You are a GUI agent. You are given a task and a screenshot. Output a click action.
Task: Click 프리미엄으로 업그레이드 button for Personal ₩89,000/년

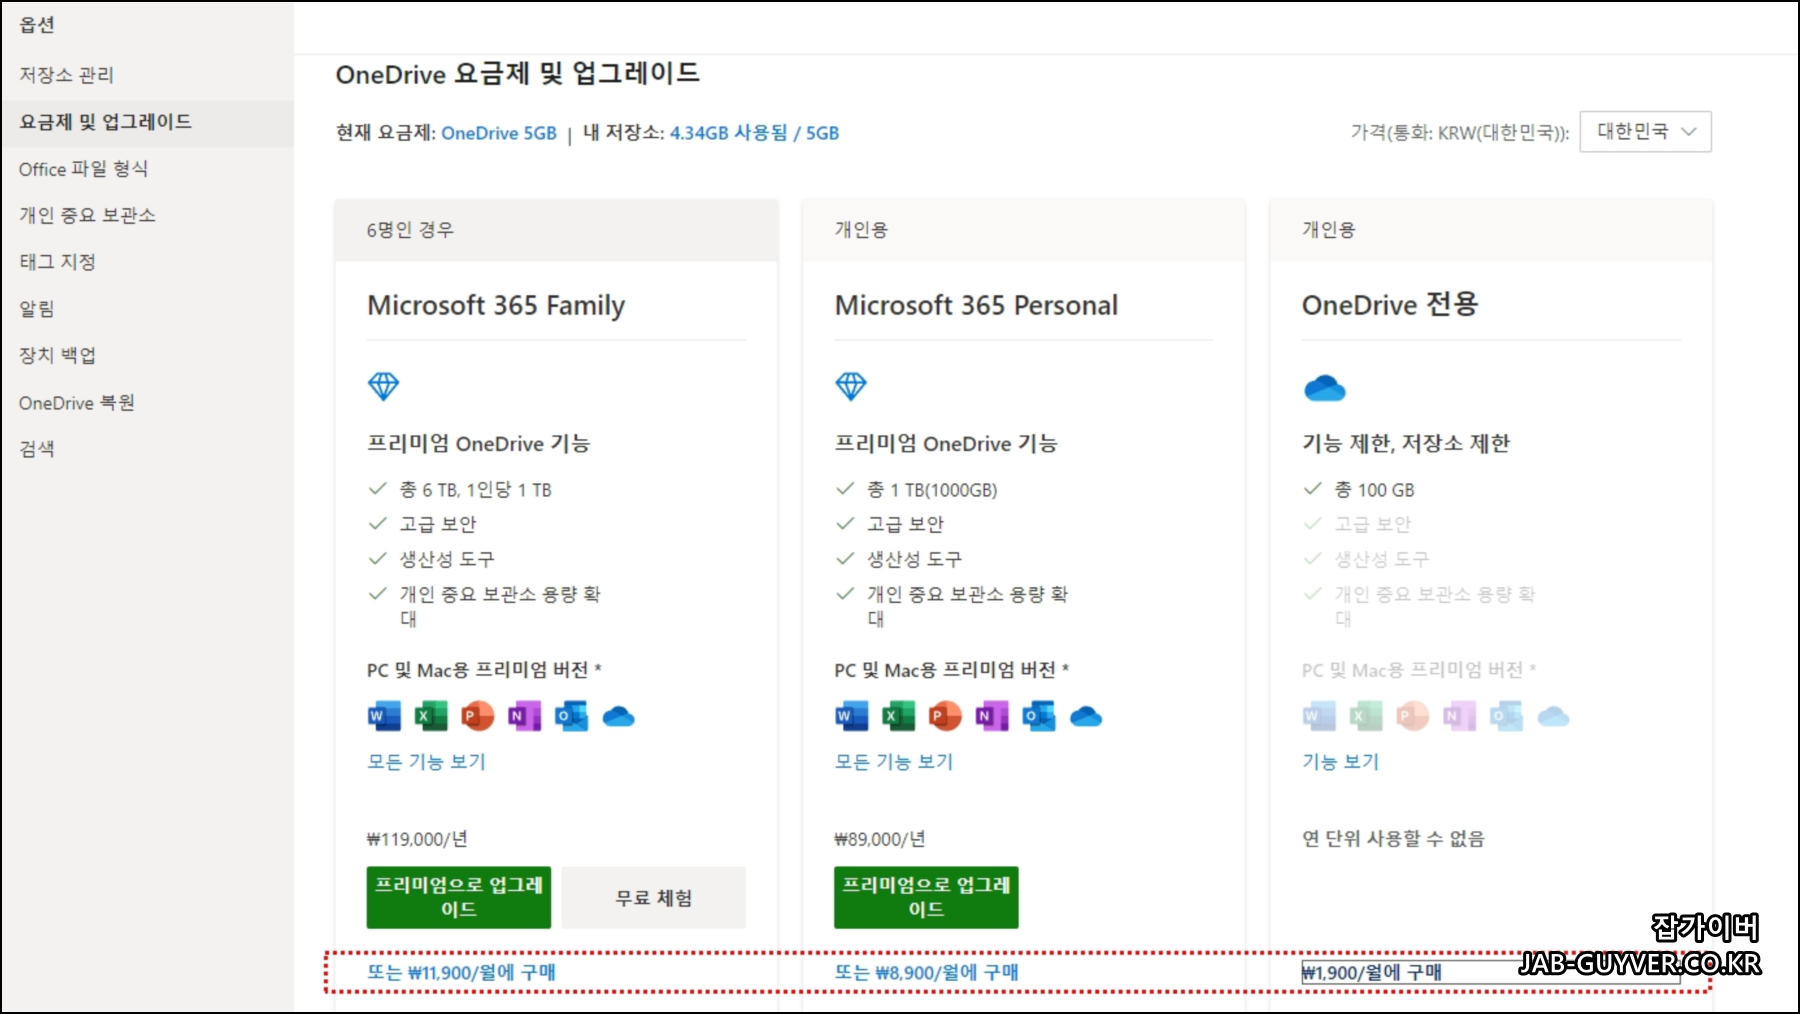(x=926, y=897)
